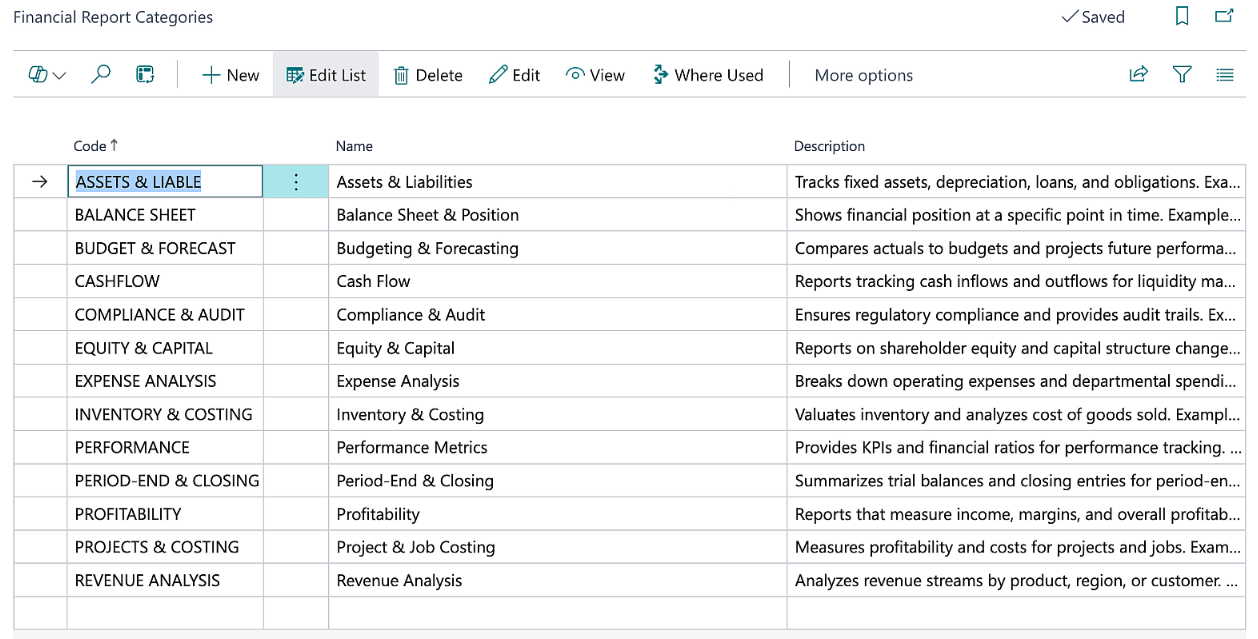Open the three-dot menu on ASSETS & LIABLE row
The image size is (1258, 639).
point(296,181)
